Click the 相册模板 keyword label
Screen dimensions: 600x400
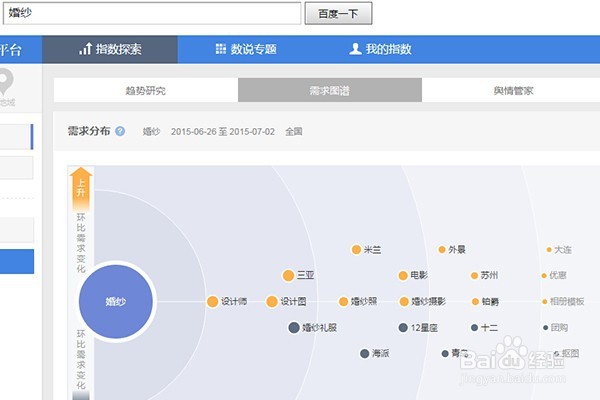[x=567, y=302]
